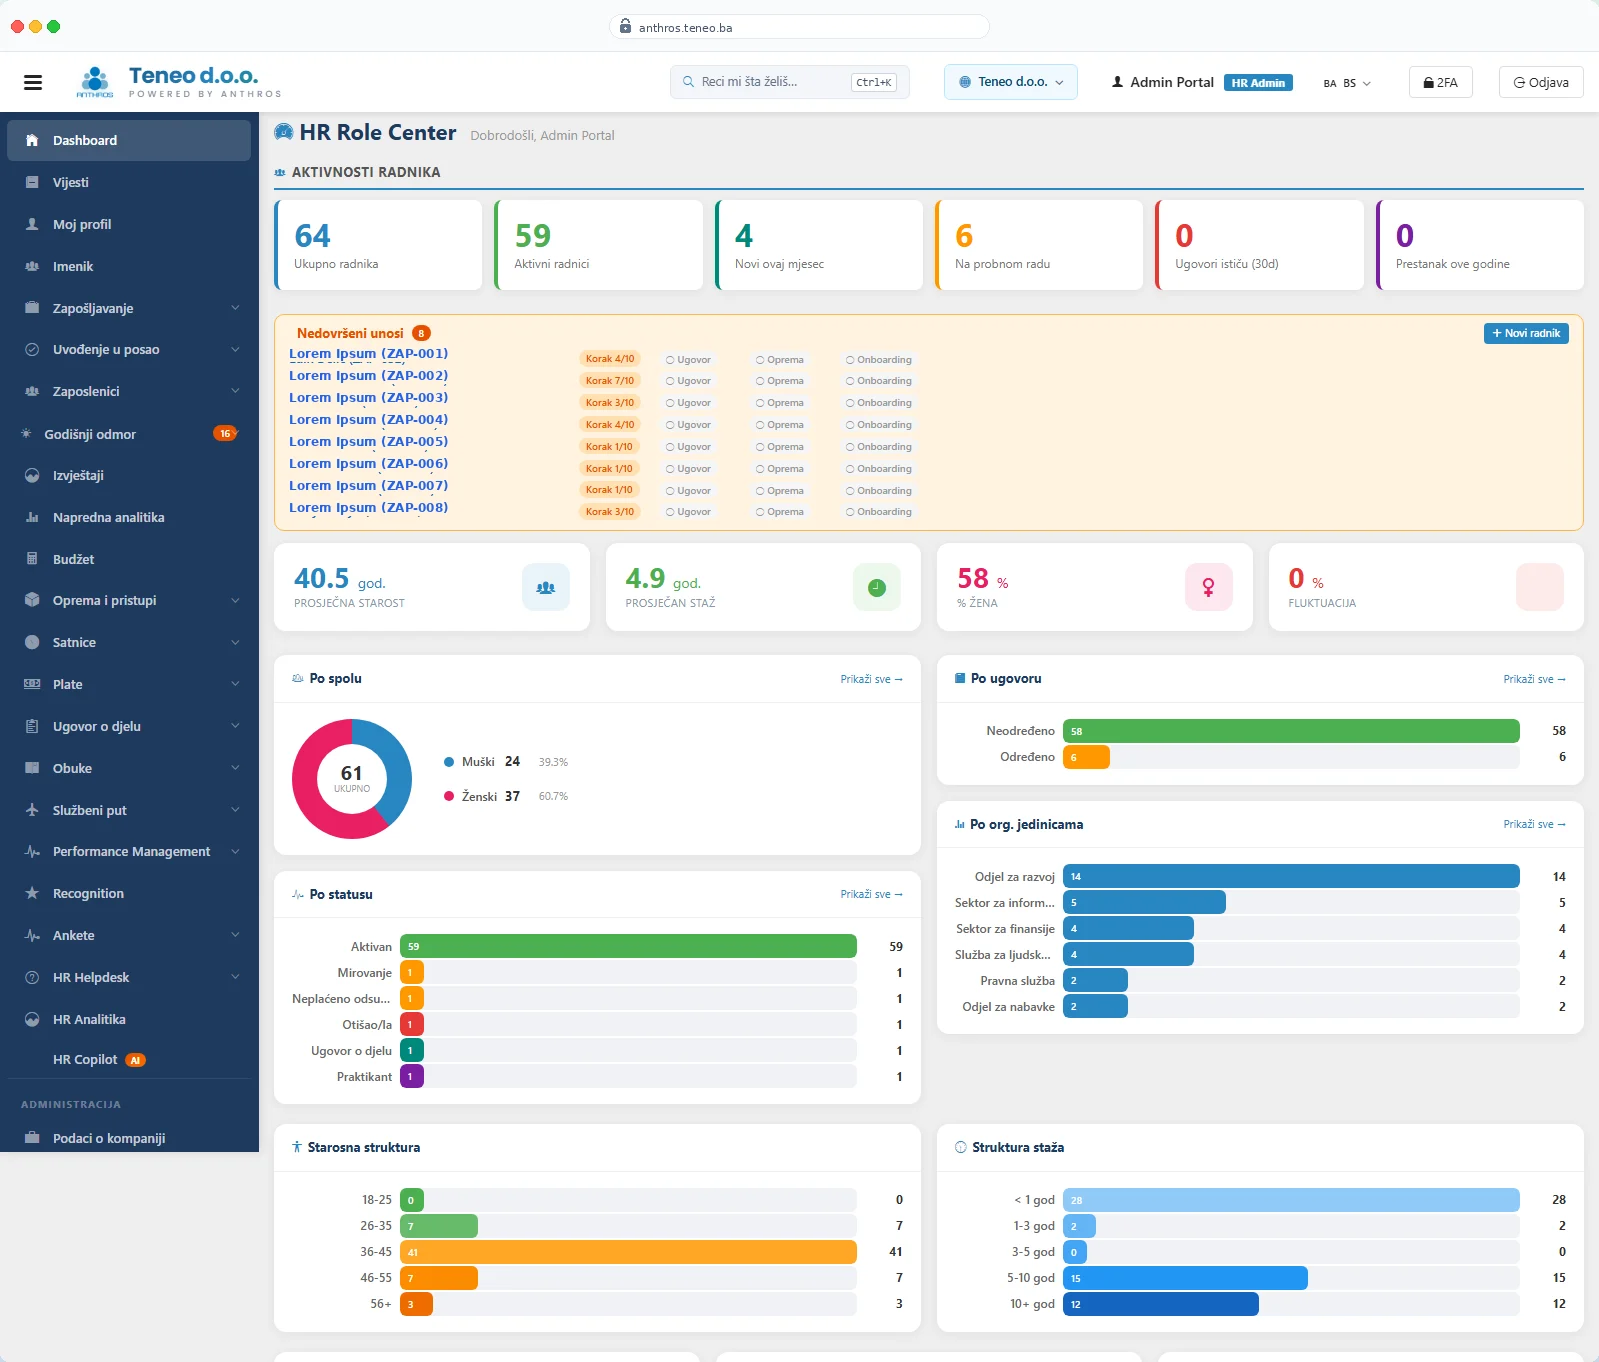Click the Na probnom radu card

tap(1039, 245)
